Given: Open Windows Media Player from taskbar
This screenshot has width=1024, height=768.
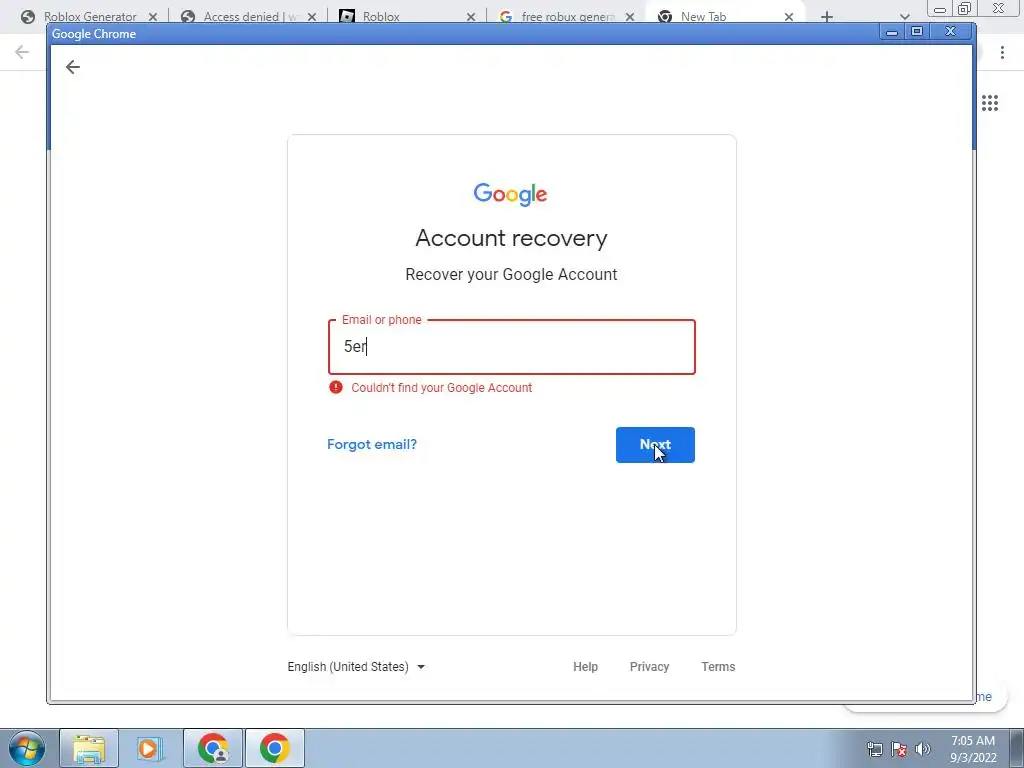Looking at the screenshot, I should tap(150, 748).
